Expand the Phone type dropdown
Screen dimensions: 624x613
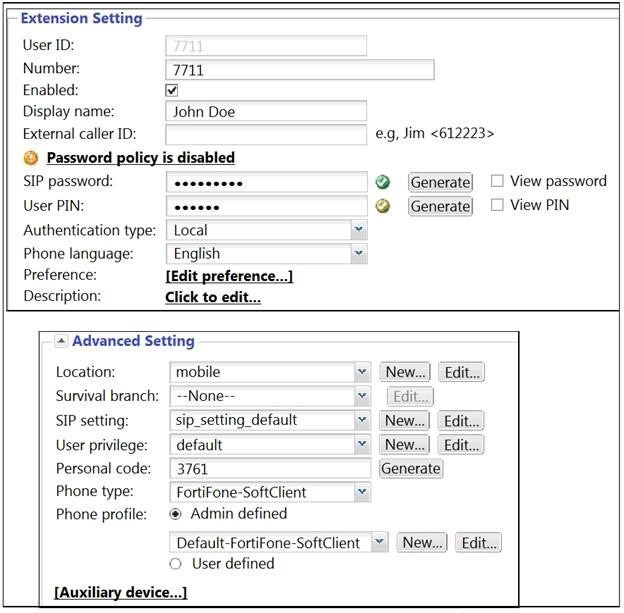click(362, 492)
